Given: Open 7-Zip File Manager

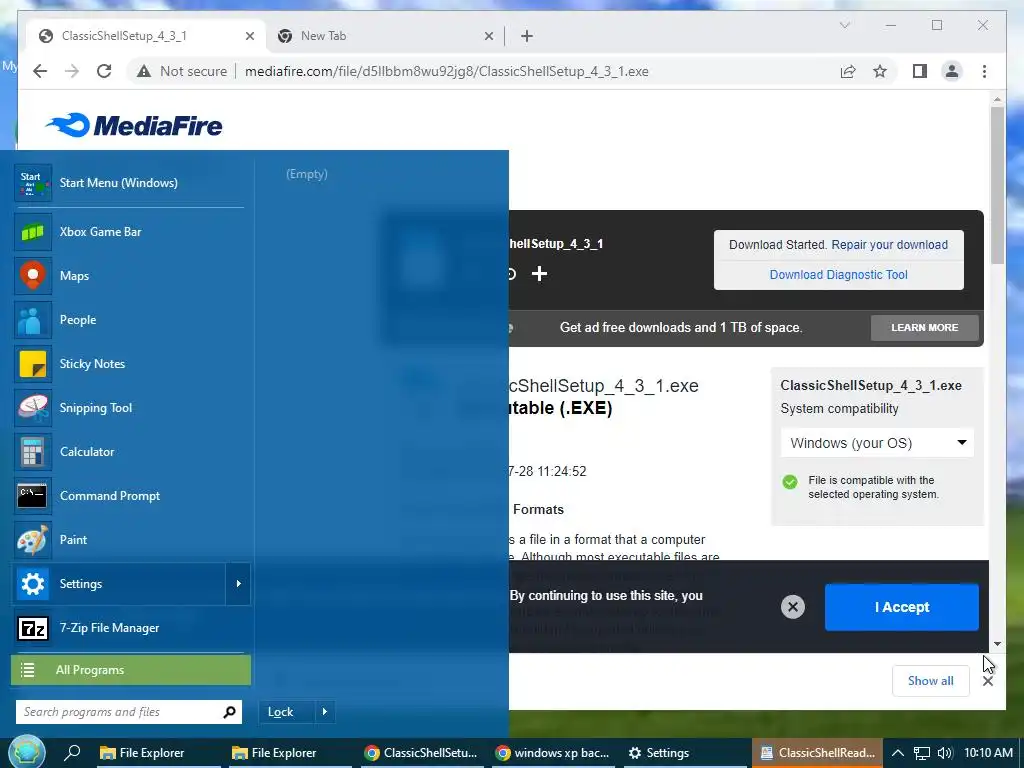Looking at the screenshot, I should pos(131,628).
